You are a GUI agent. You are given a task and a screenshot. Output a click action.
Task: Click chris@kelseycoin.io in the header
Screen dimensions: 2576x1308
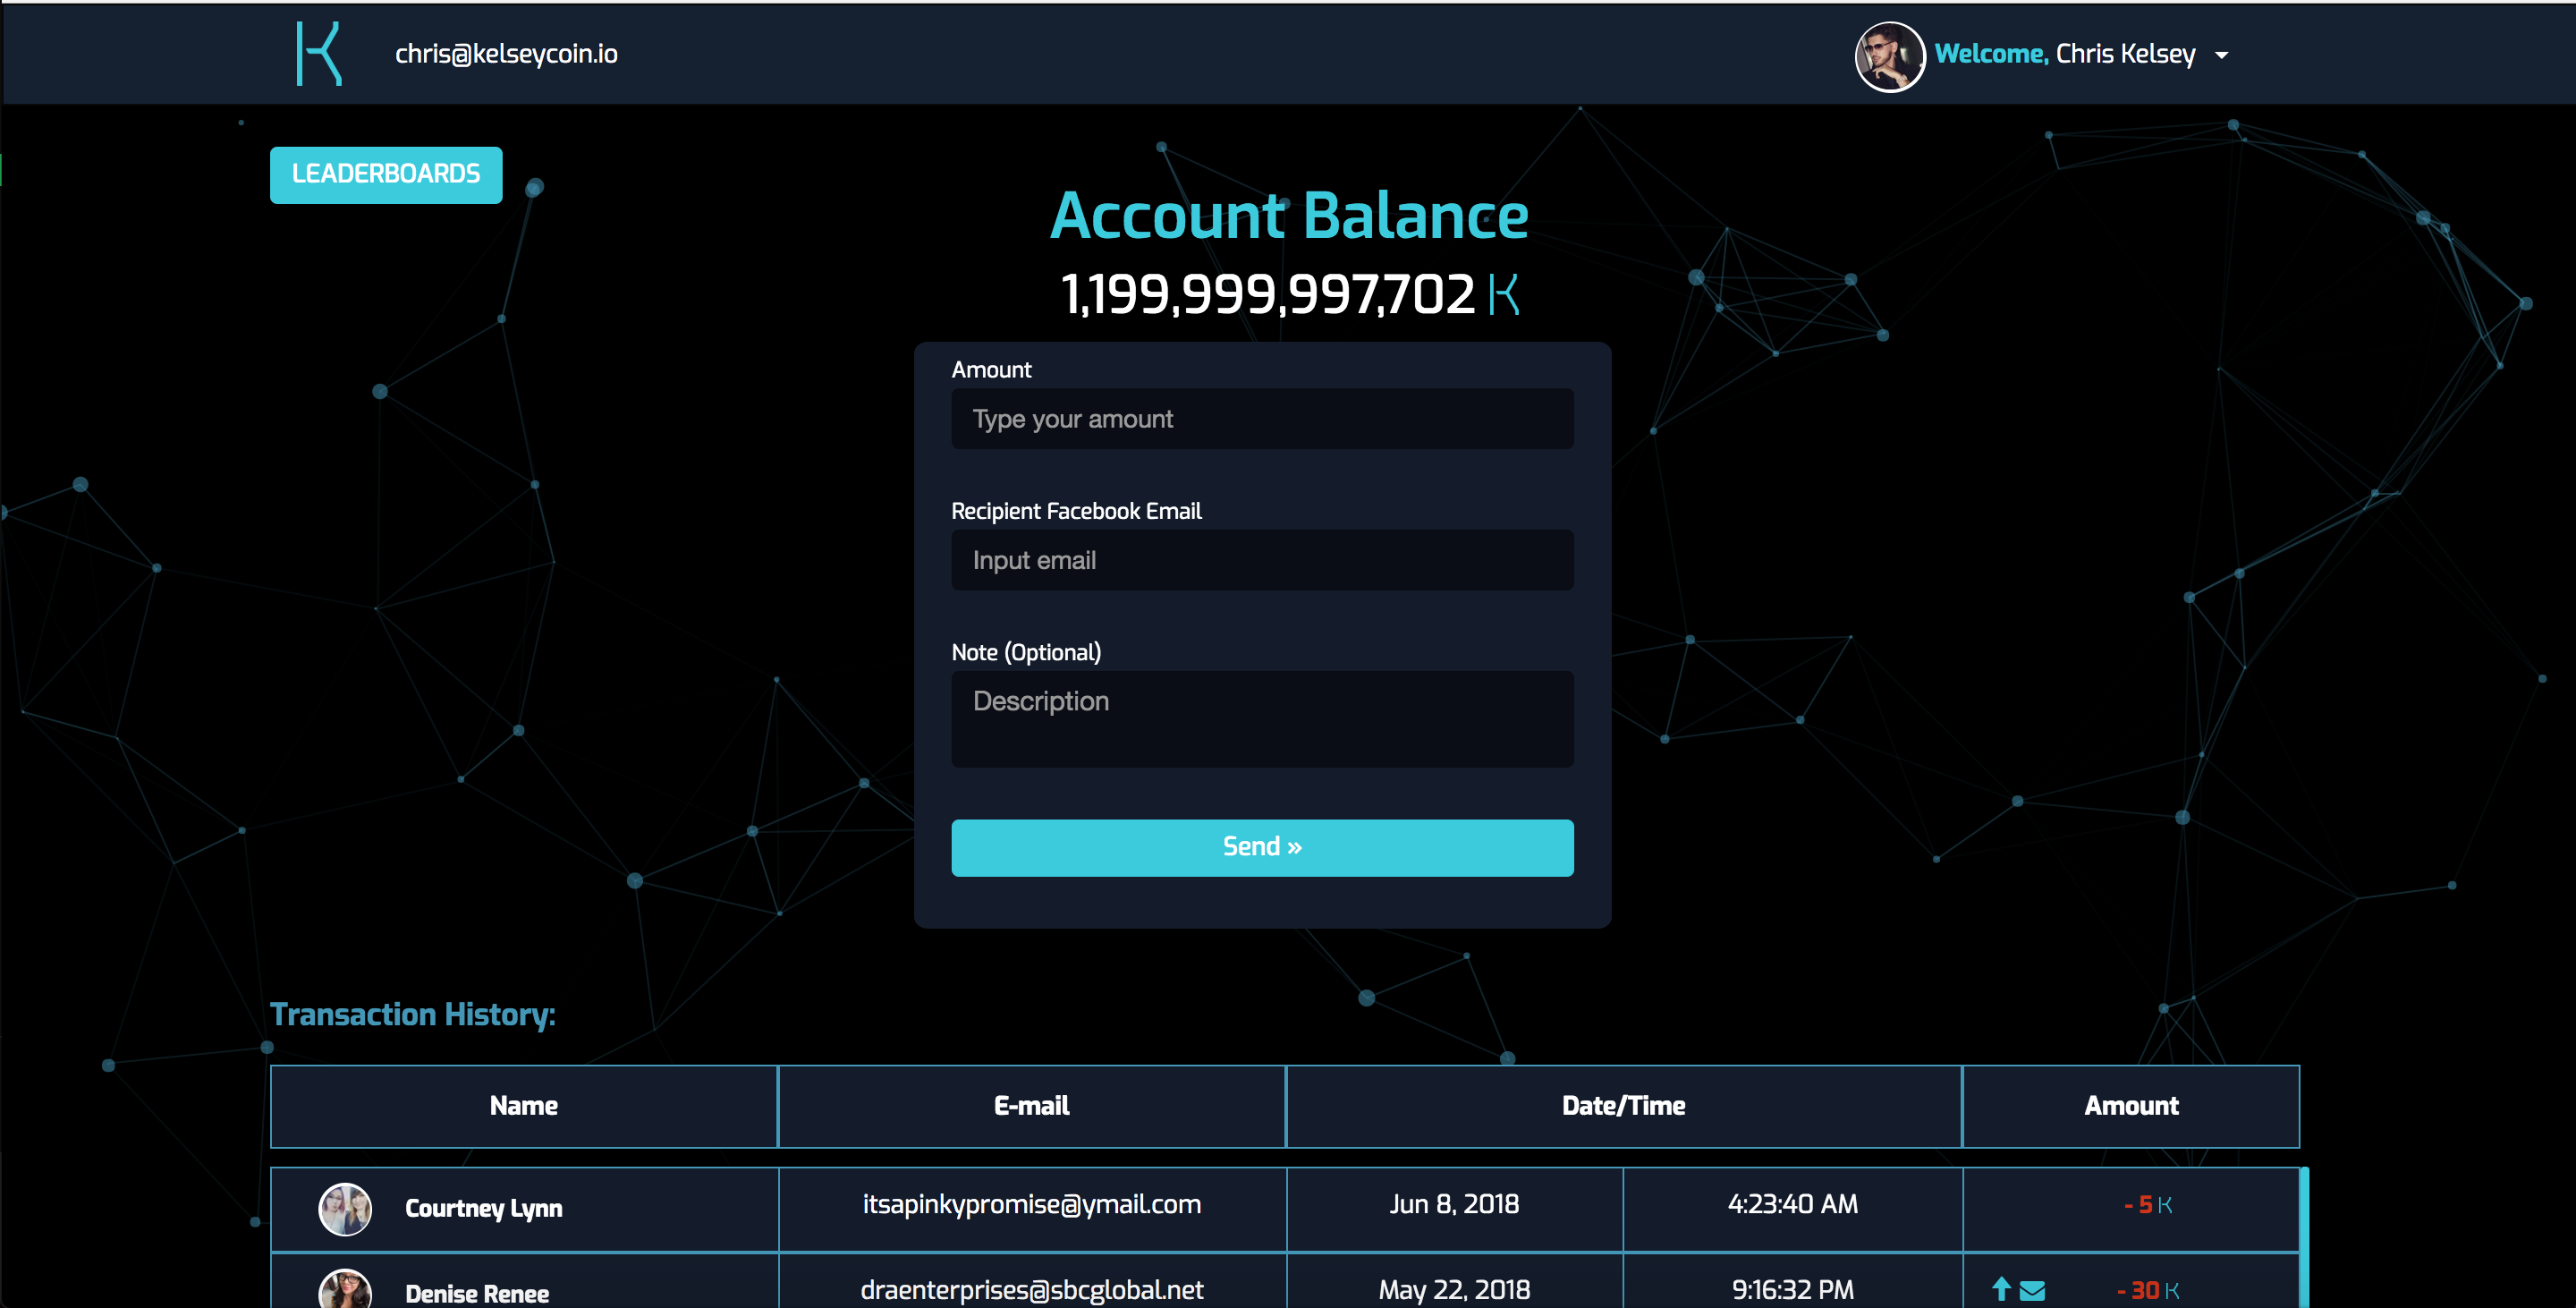coord(506,55)
